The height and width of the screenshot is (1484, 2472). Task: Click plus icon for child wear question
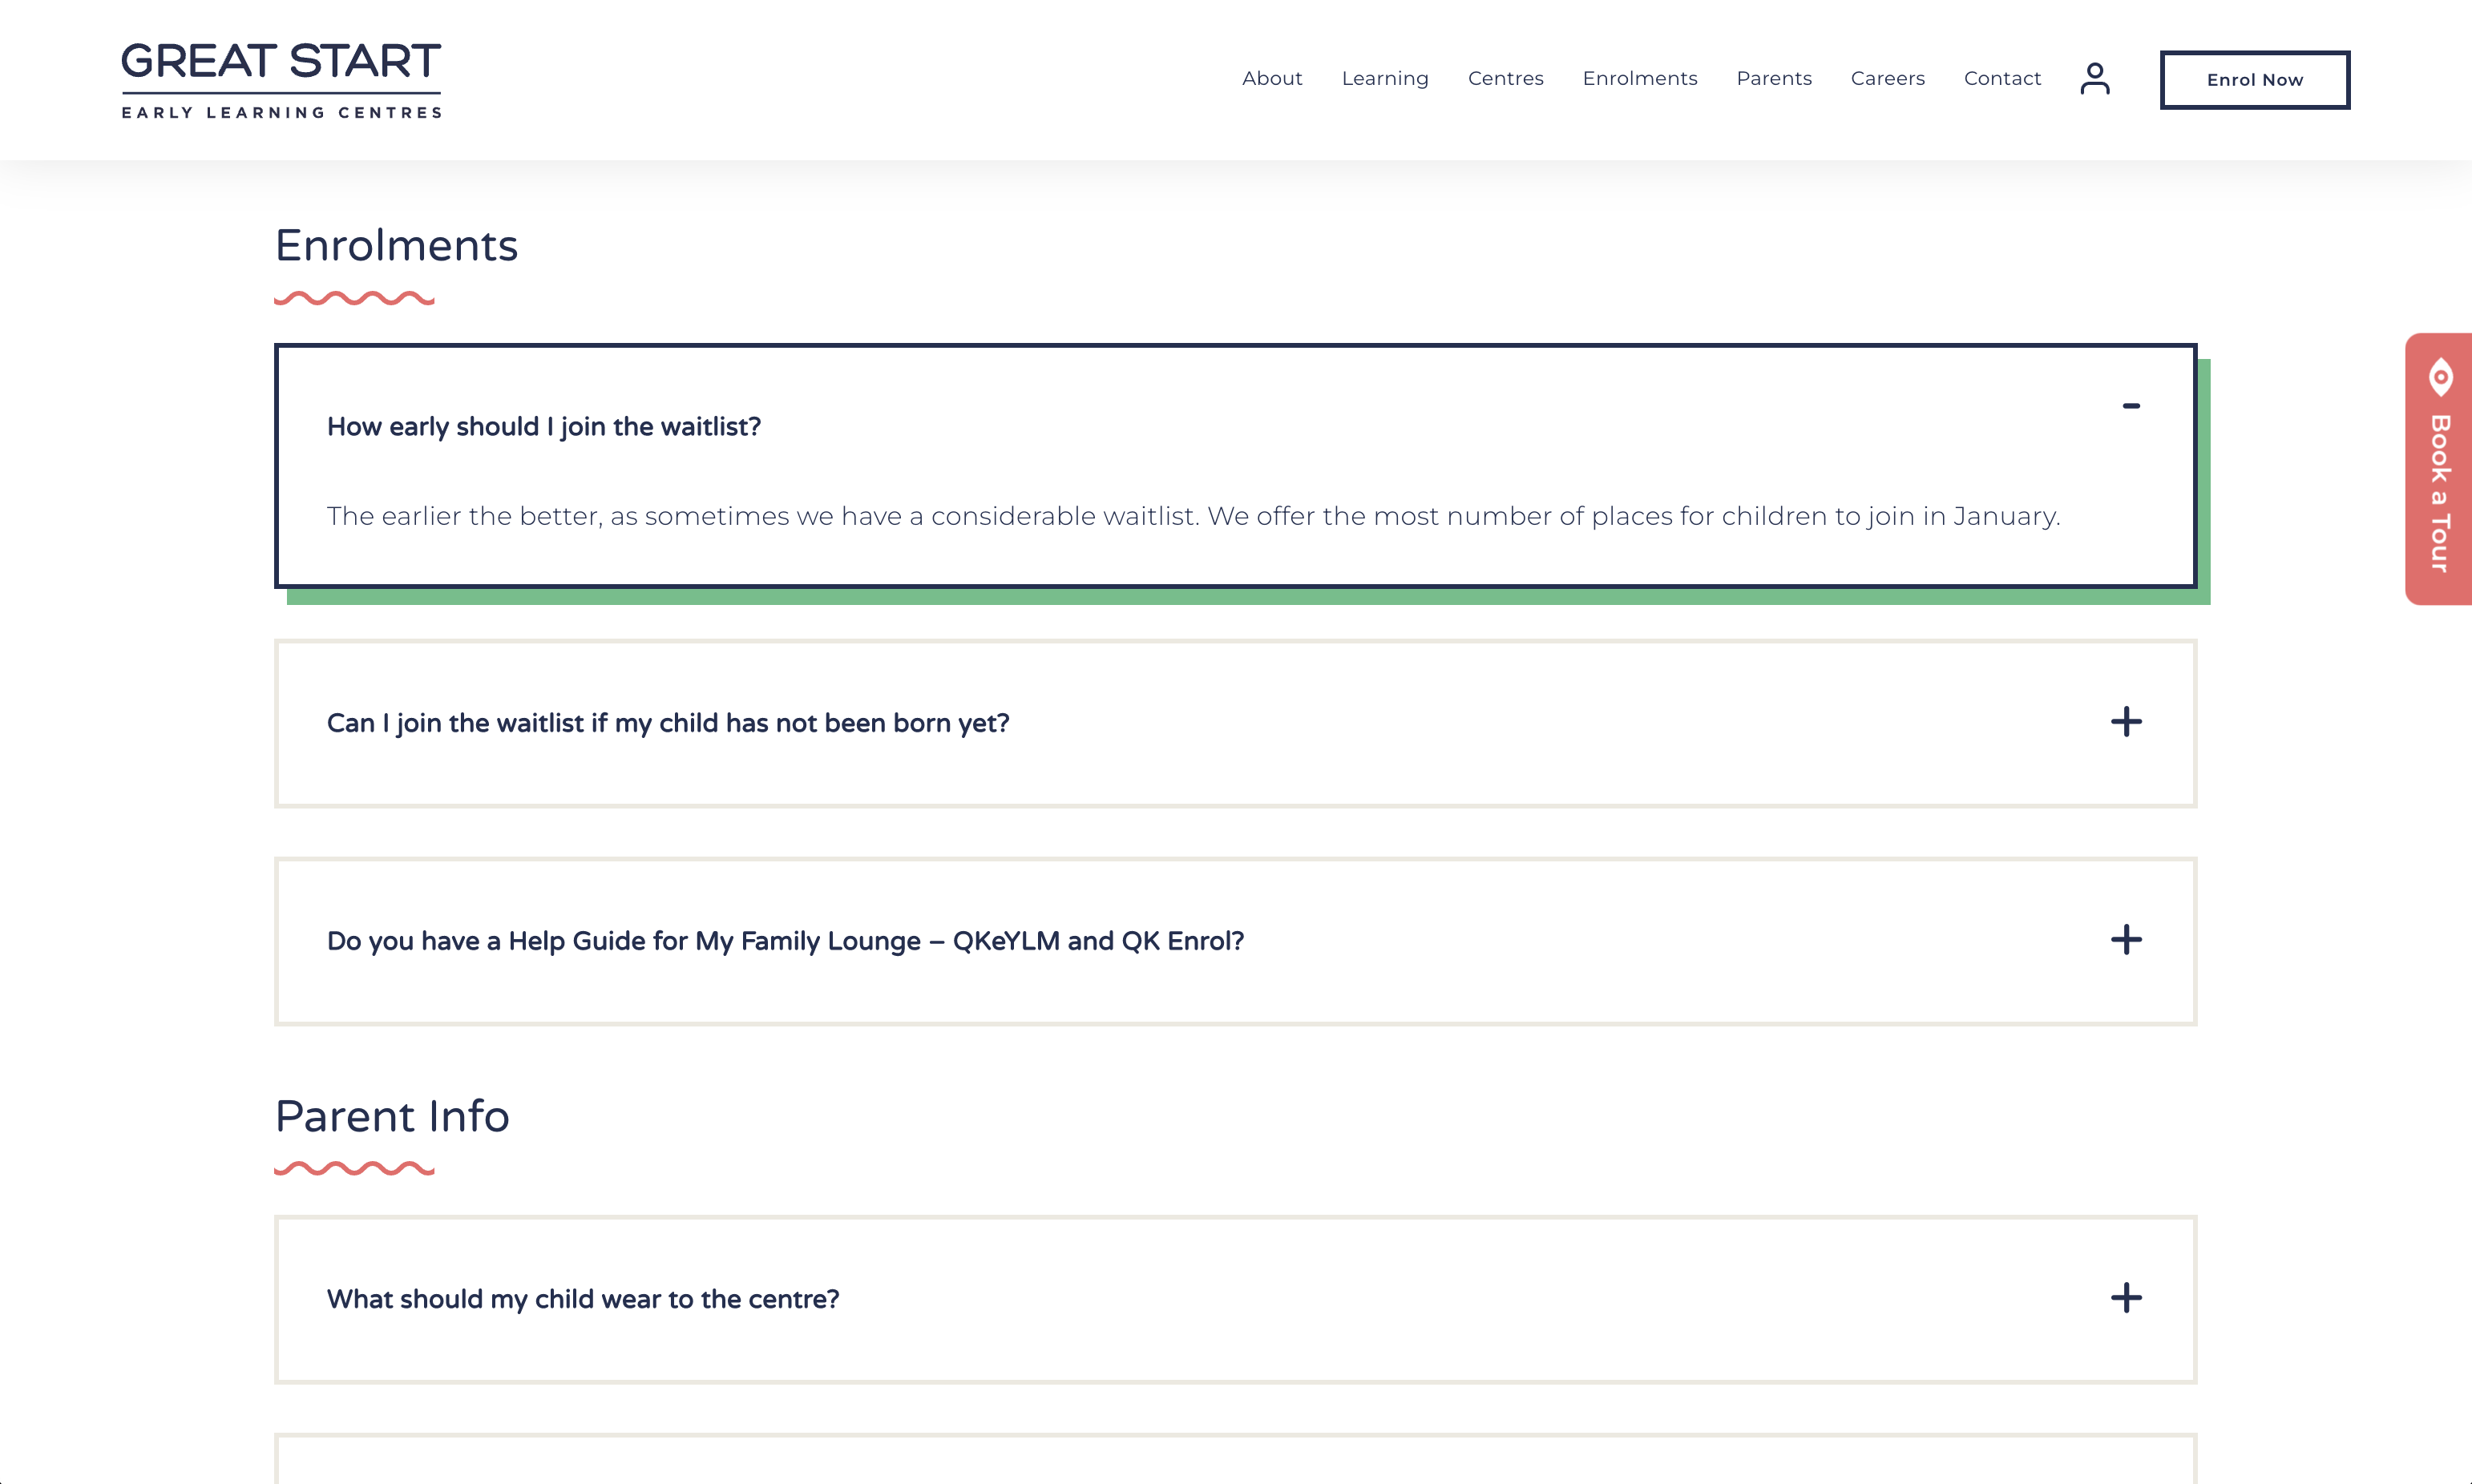coord(2126,1298)
